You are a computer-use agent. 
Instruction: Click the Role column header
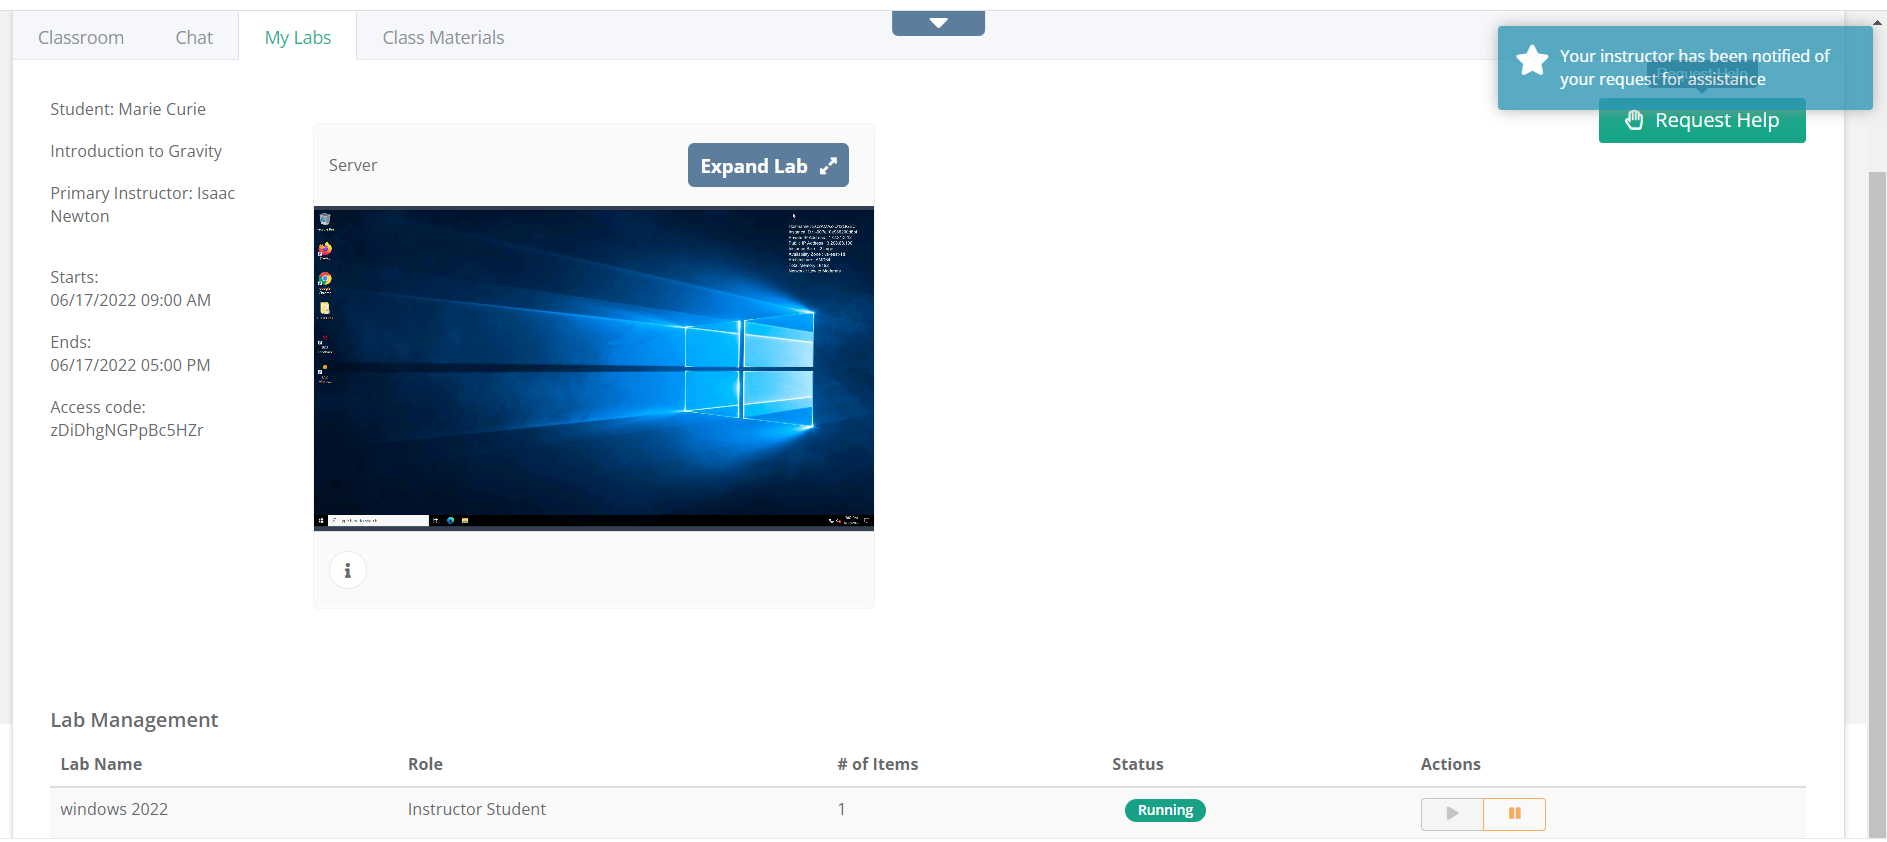425,764
